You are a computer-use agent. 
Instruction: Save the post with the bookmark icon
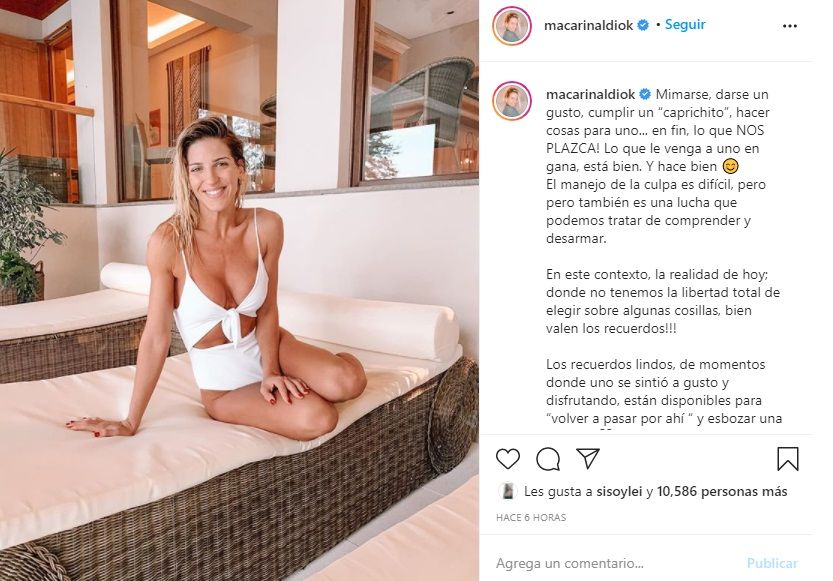point(787,459)
